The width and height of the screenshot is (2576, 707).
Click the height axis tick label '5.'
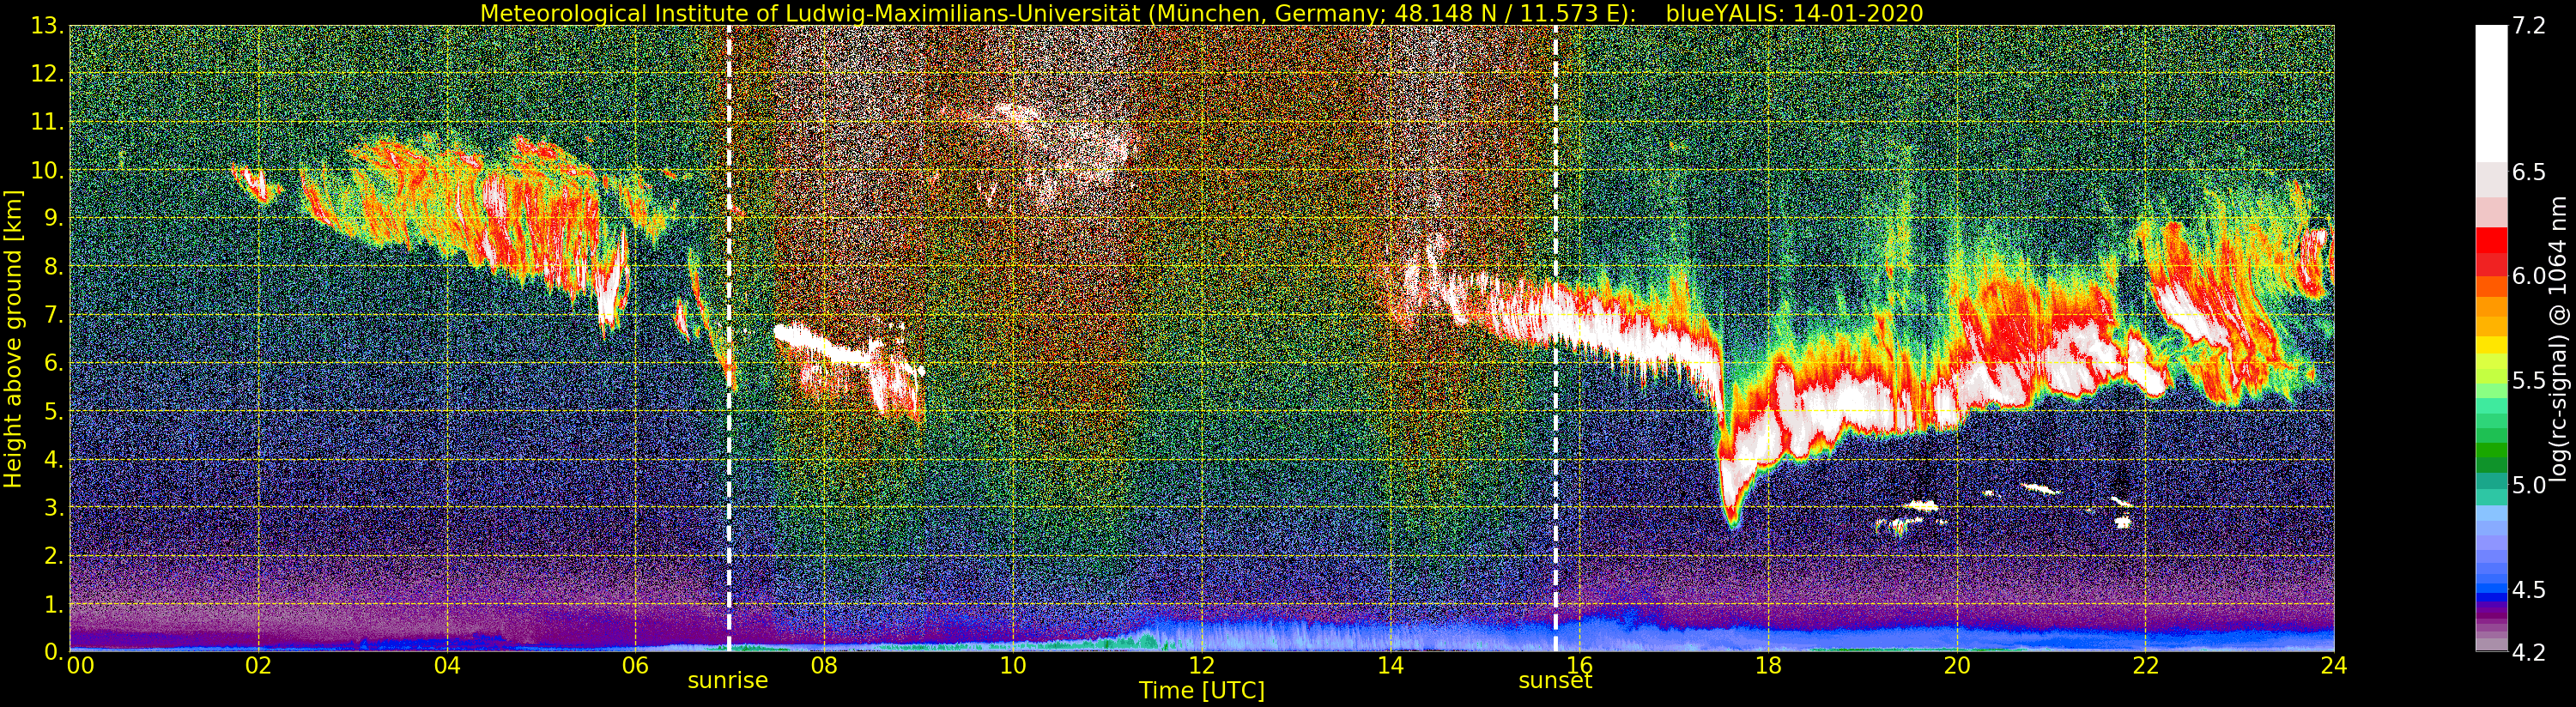click(x=54, y=411)
